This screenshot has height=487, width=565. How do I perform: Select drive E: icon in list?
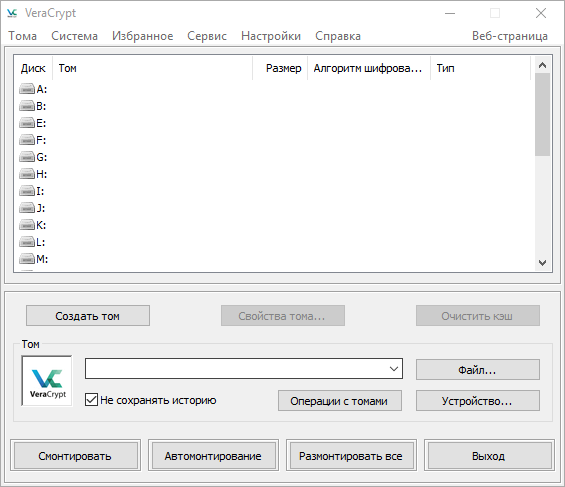(27, 123)
